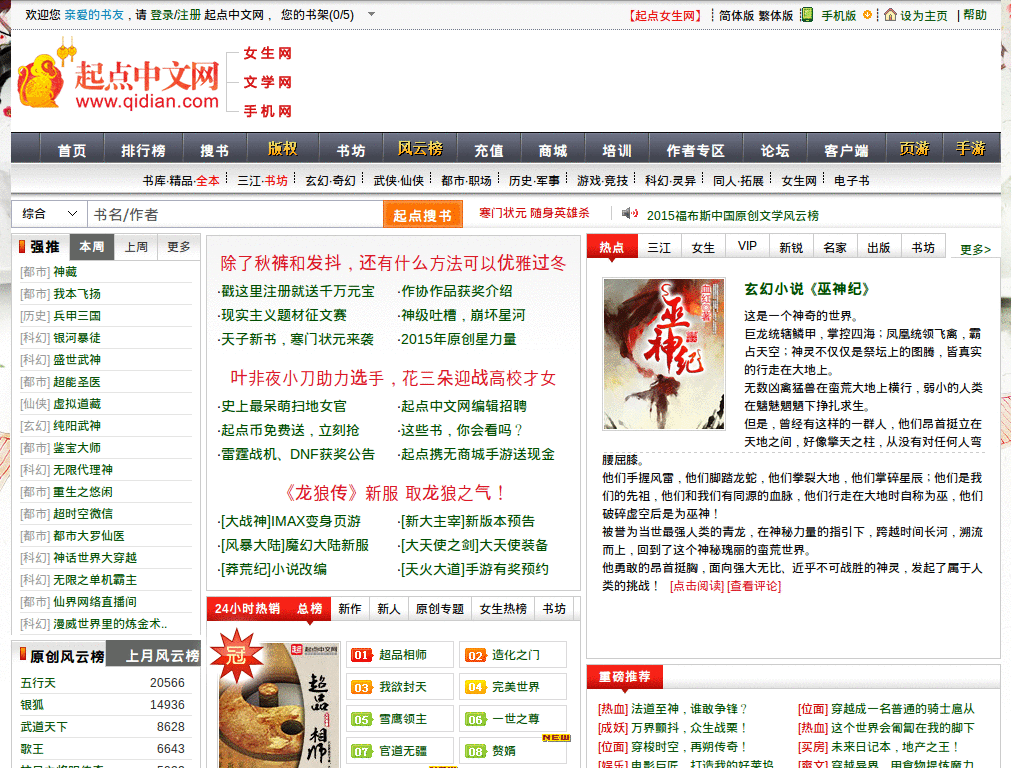Open the 《龙狼传》新服 headline link
The image size is (1024, 768).
coord(393,493)
